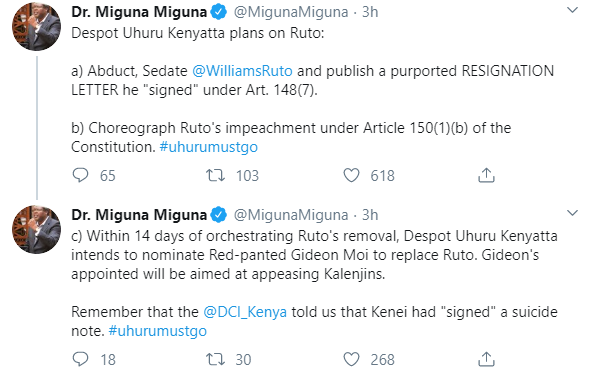
Task: Share the first tweet via share icon
Action: click(x=486, y=176)
